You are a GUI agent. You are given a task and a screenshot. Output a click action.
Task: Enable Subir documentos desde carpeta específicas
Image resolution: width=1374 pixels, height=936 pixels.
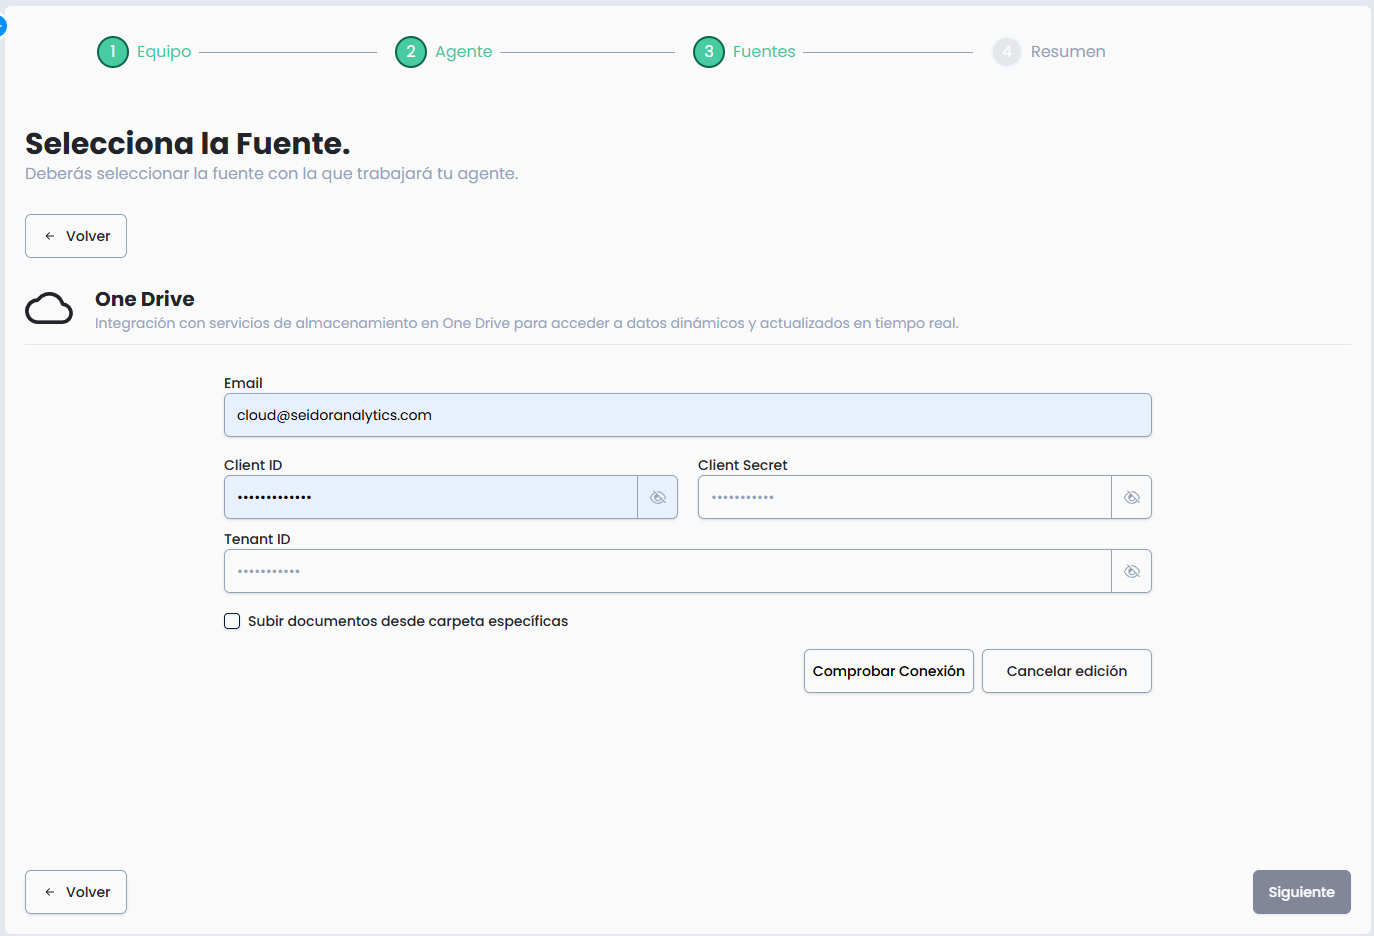pyautogui.click(x=232, y=621)
